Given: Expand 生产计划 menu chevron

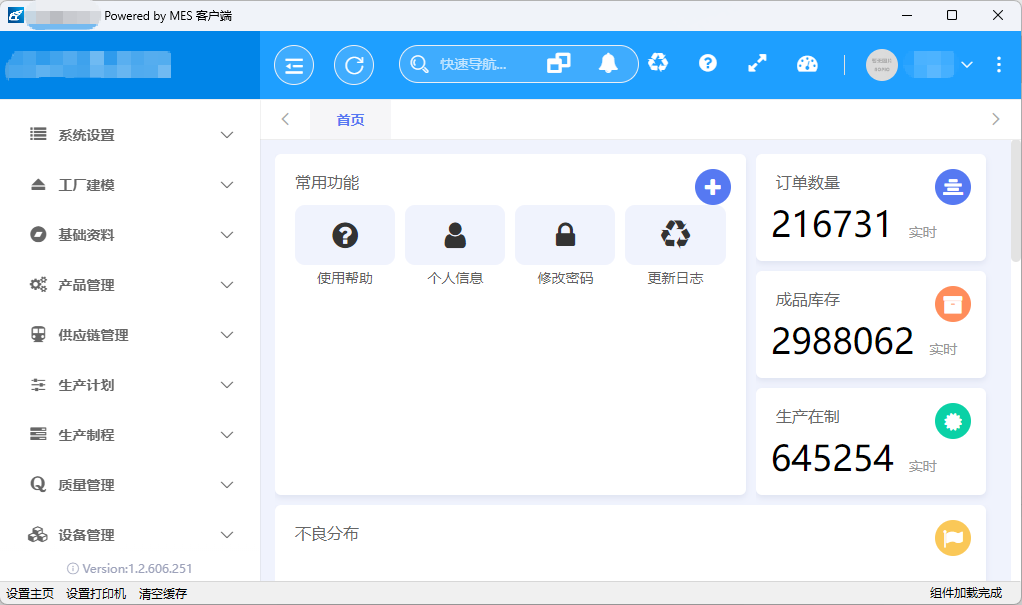Looking at the screenshot, I should coord(227,385).
